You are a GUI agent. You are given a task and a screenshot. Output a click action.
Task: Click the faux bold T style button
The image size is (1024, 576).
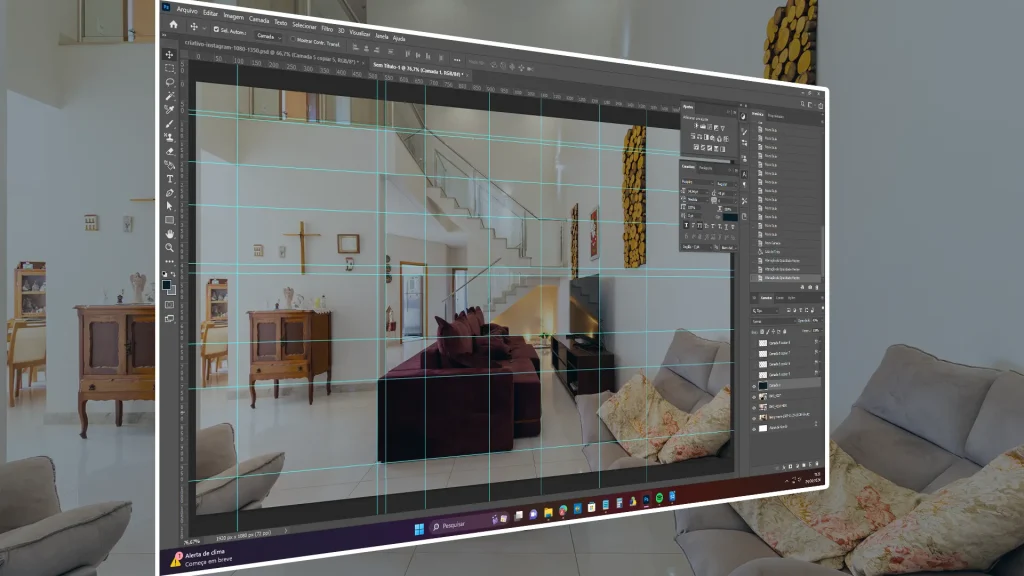[686, 225]
